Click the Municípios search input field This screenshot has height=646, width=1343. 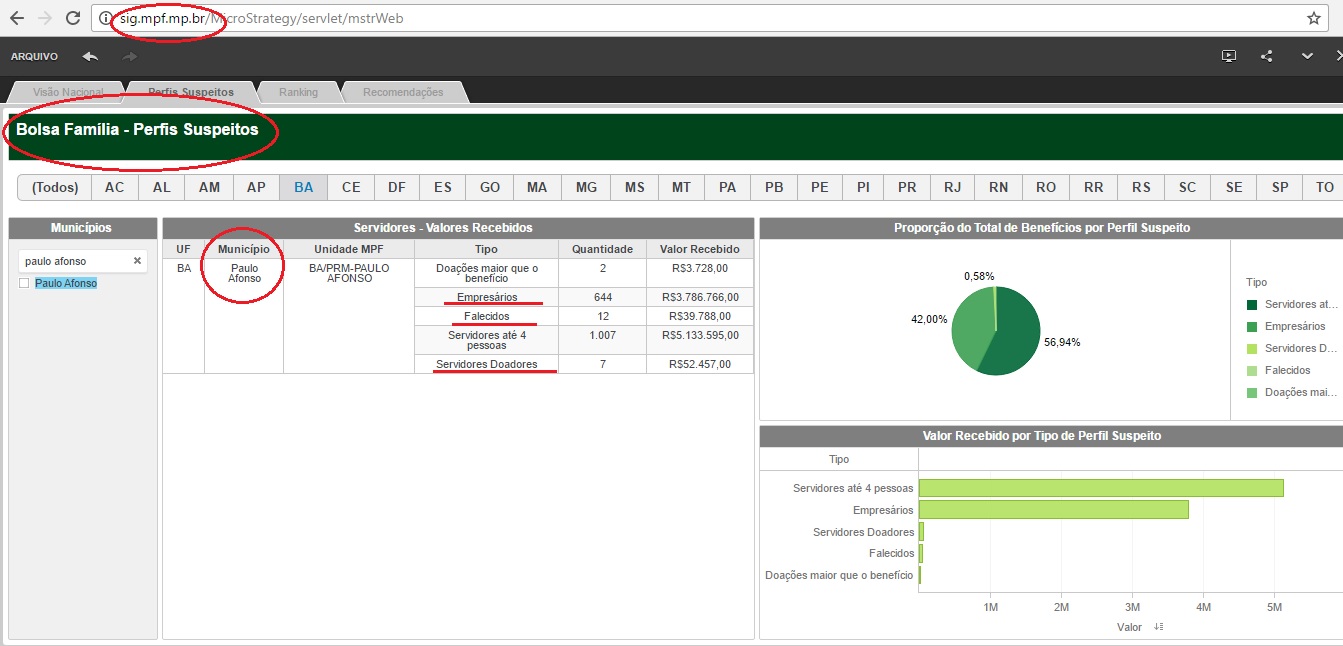(x=75, y=261)
